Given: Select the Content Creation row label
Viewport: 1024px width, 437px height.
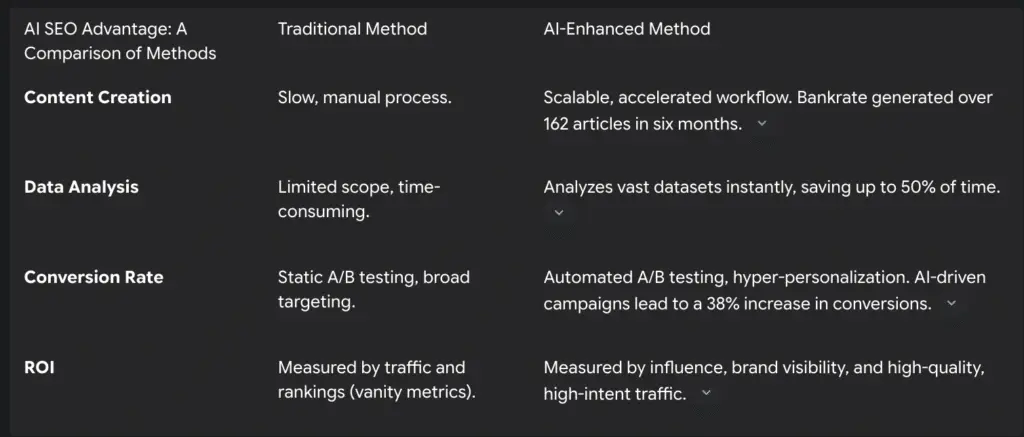Looking at the screenshot, I should pos(98,97).
